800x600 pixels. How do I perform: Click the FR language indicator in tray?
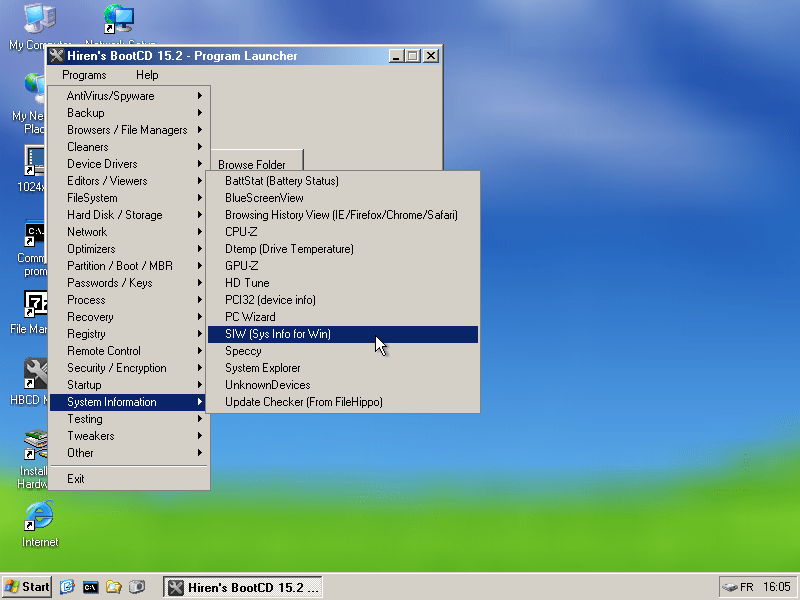746,587
